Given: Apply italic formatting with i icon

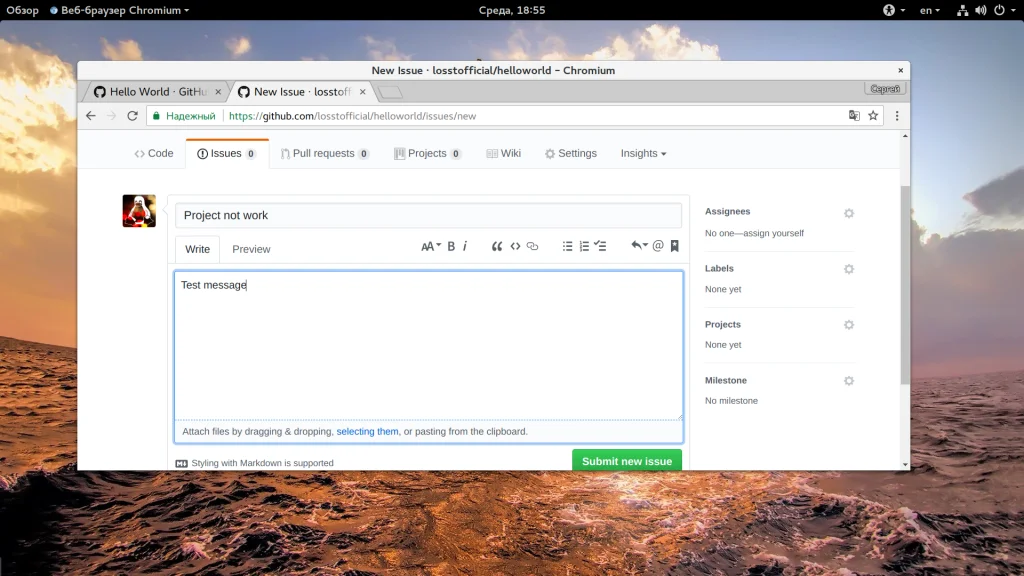Looking at the screenshot, I should tap(465, 246).
